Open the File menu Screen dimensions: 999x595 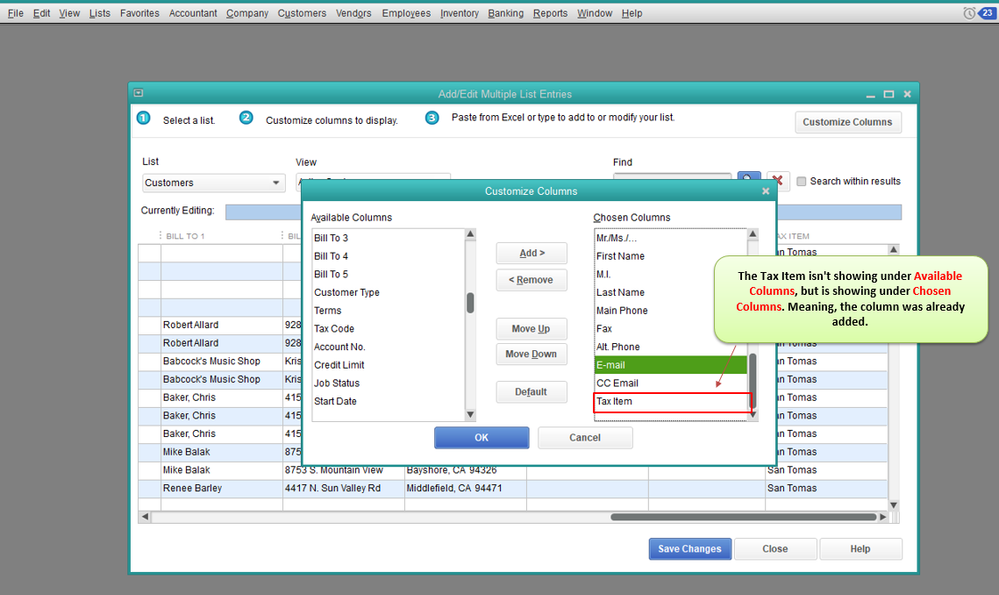coord(15,13)
